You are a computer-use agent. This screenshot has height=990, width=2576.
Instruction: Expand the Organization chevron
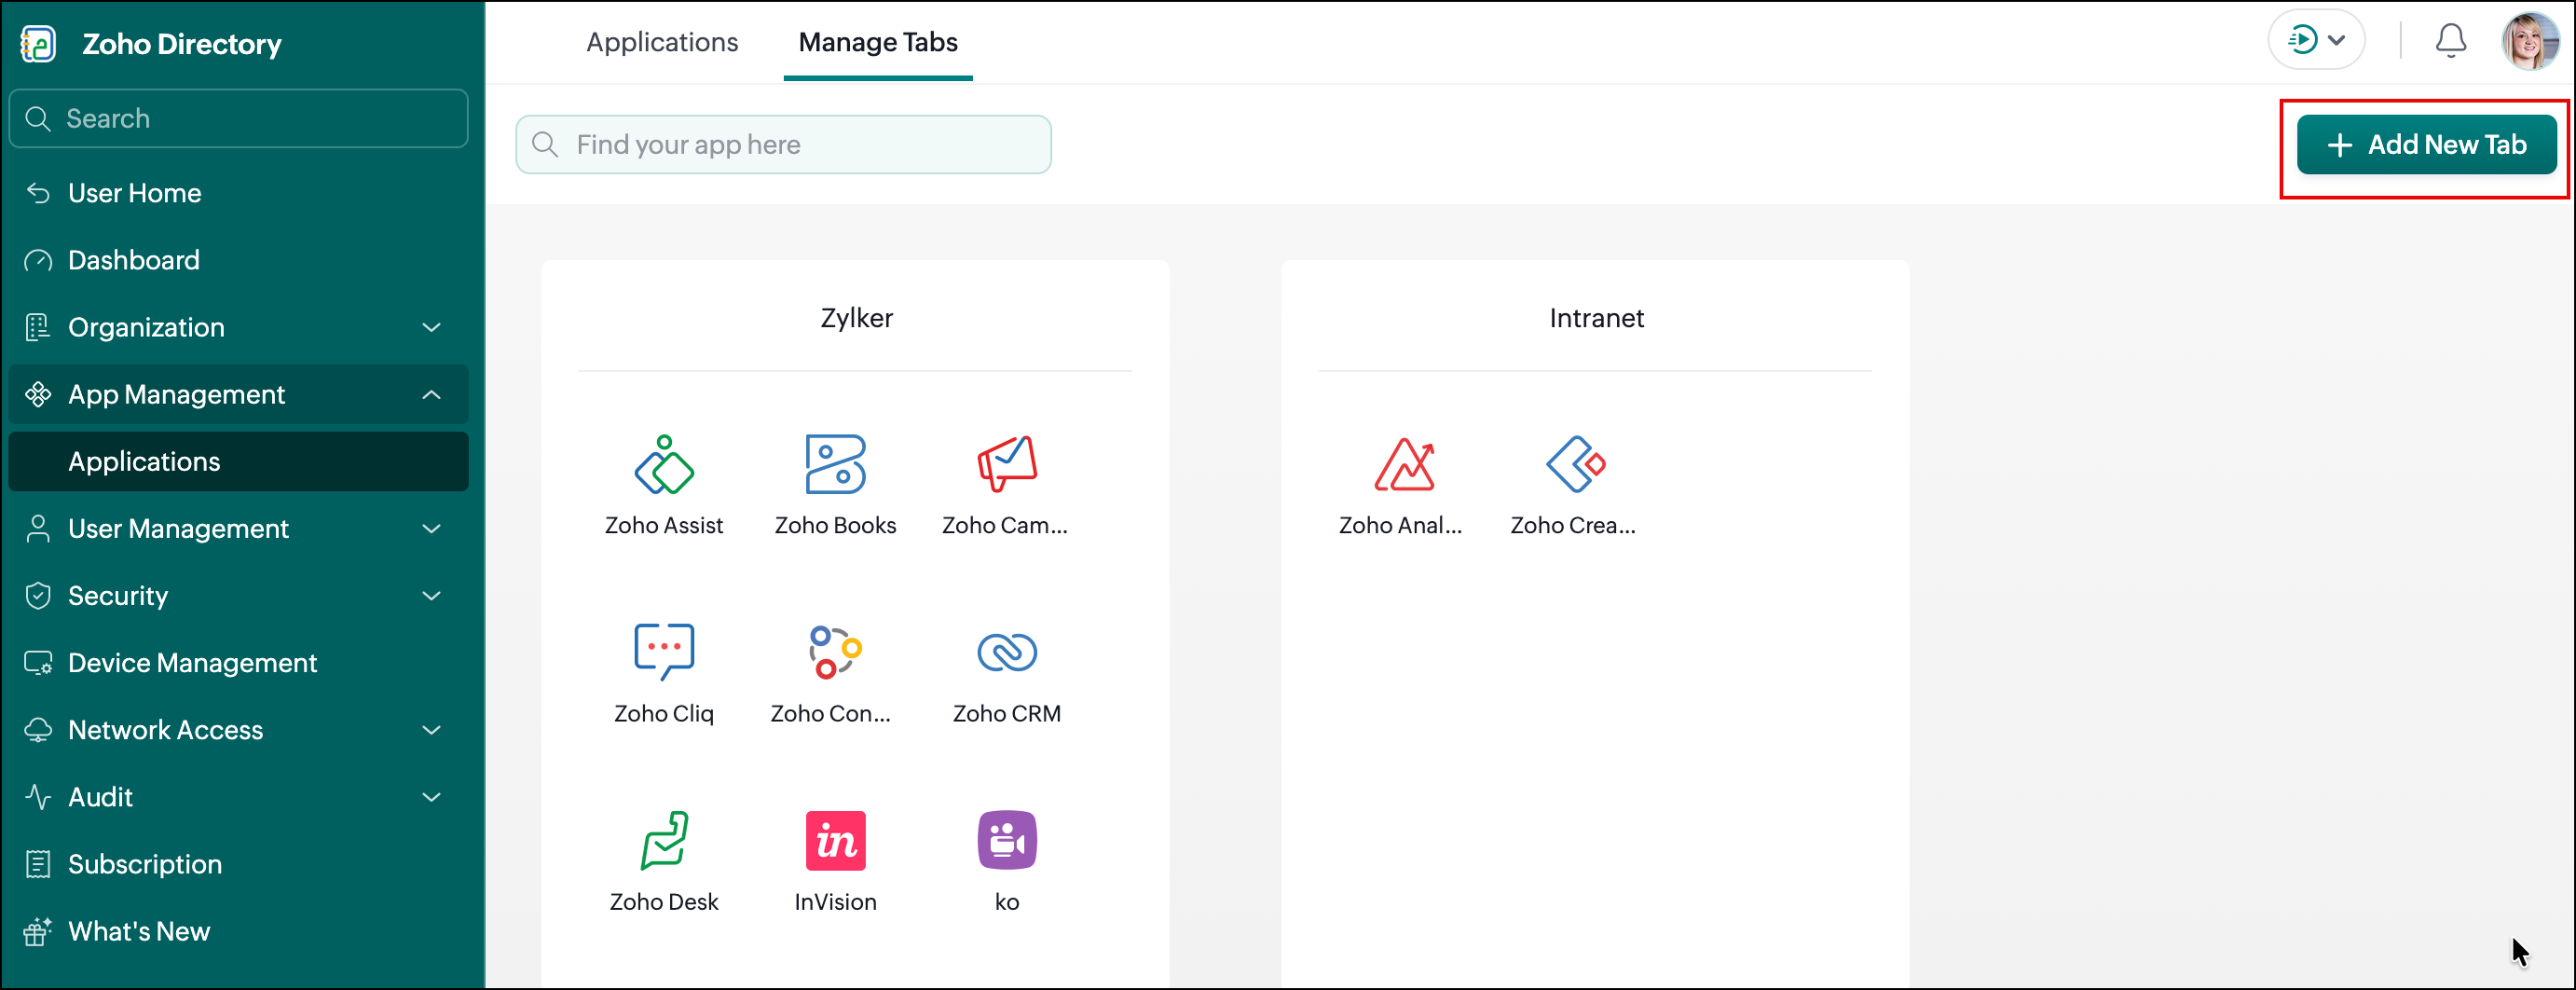[x=432, y=327]
